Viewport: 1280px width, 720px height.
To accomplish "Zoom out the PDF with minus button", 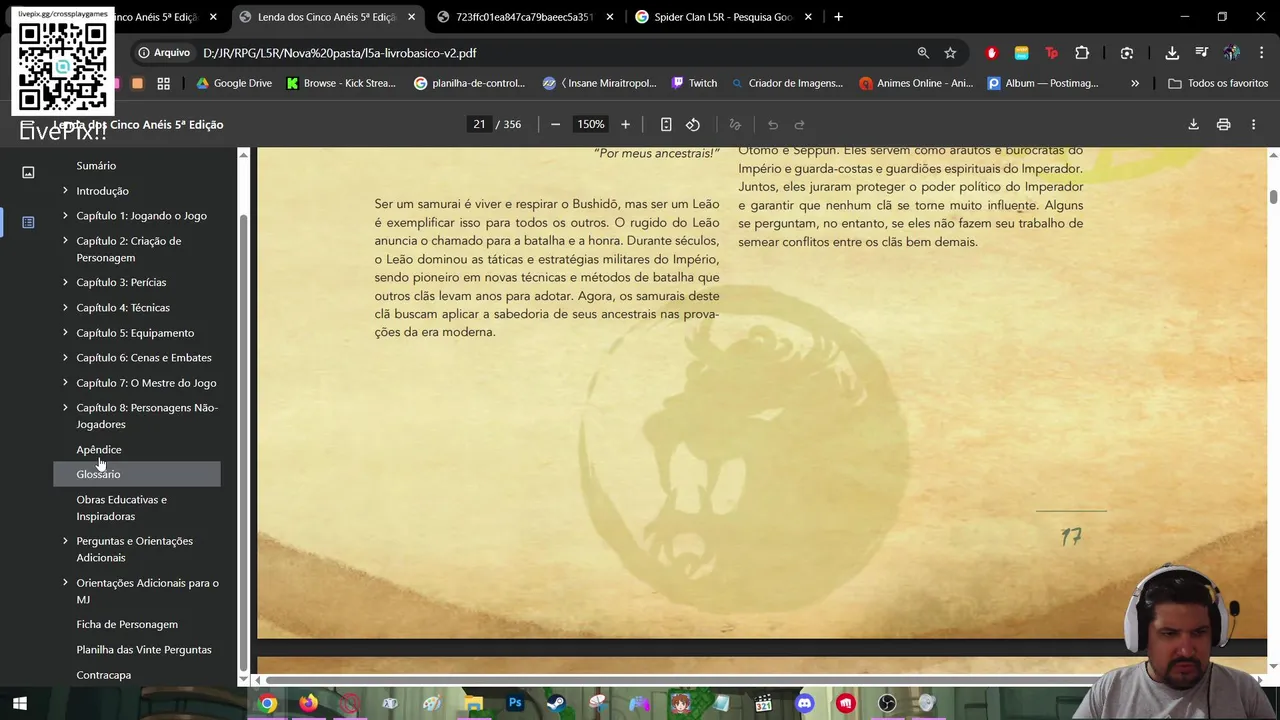I will click(555, 124).
